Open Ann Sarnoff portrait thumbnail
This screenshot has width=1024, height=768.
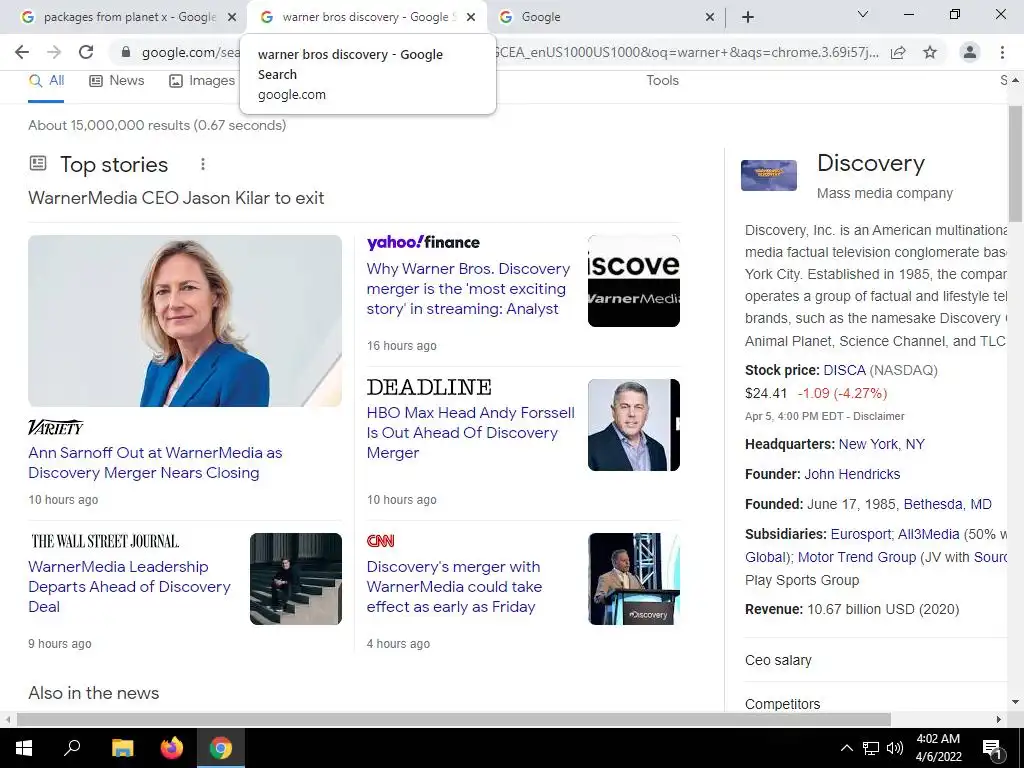click(185, 321)
